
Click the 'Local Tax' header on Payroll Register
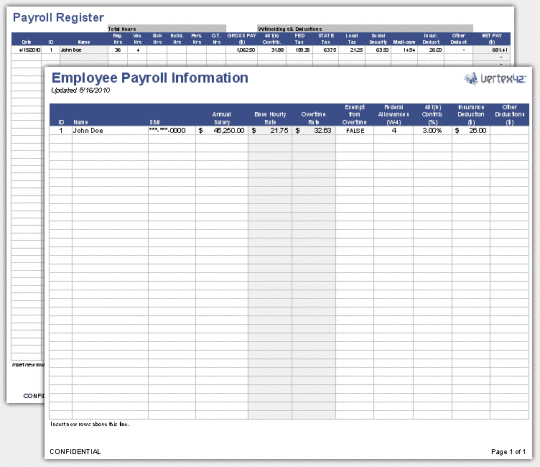click(352, 39)
